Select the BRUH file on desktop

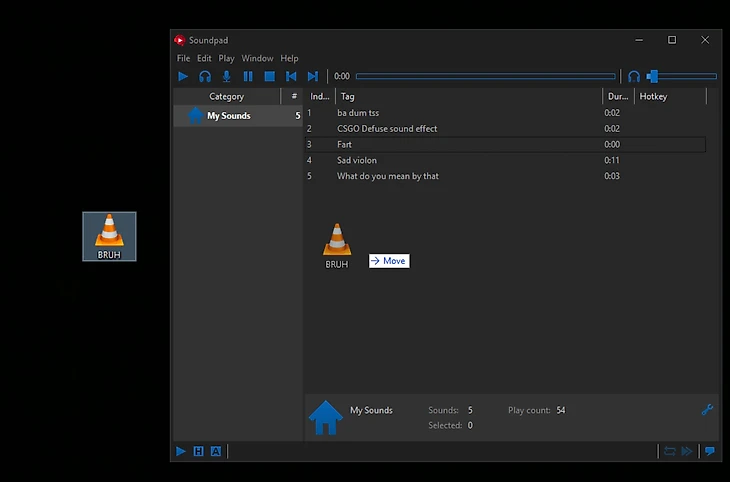109,236
